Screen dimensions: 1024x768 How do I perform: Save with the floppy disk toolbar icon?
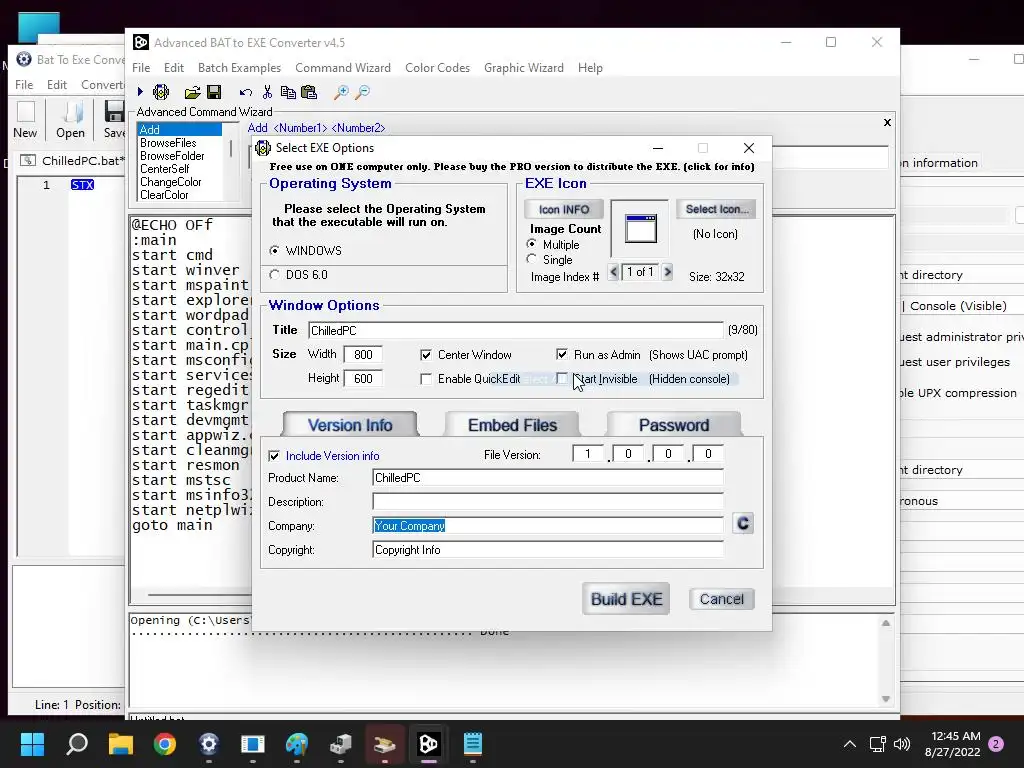[214, 92]
